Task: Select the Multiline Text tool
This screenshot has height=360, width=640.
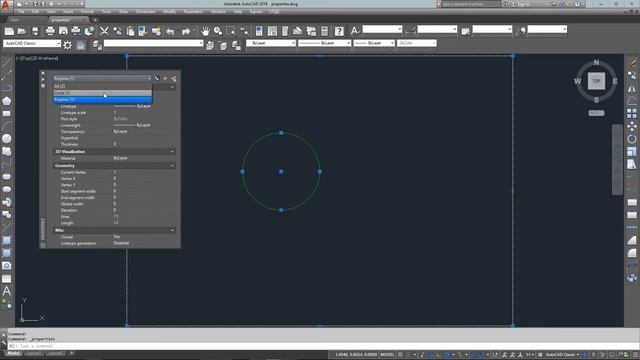Action: pos(7,291)
